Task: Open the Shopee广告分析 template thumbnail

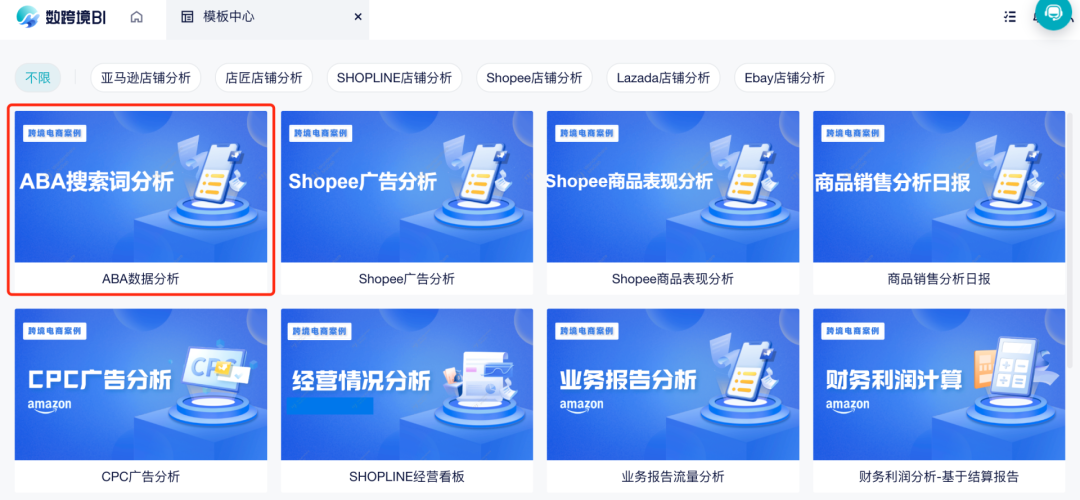Action: click(406, 187)
